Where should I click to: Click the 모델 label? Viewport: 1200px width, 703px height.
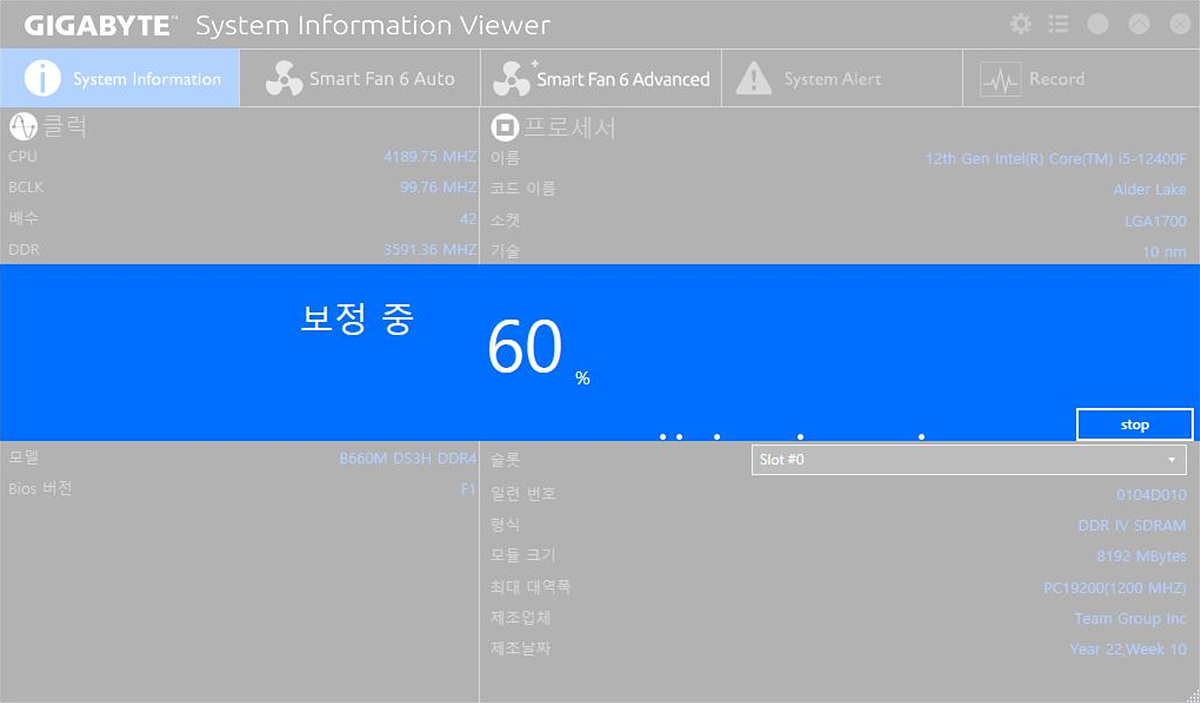(x=23, y=458)
